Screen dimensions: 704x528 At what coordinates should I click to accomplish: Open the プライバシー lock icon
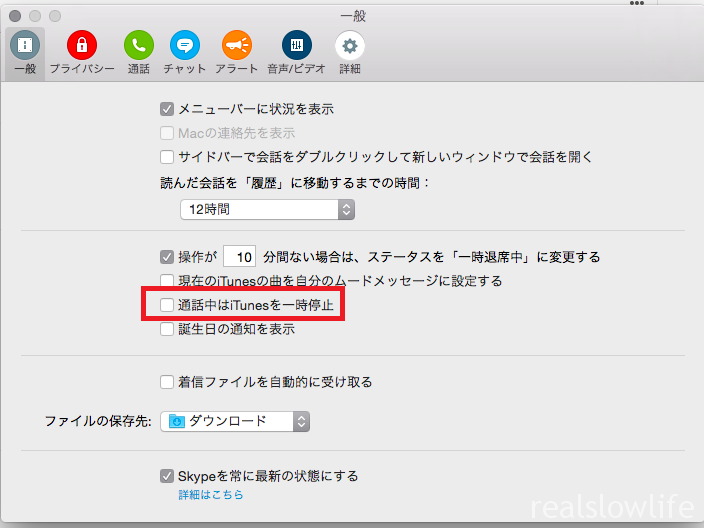82,45
